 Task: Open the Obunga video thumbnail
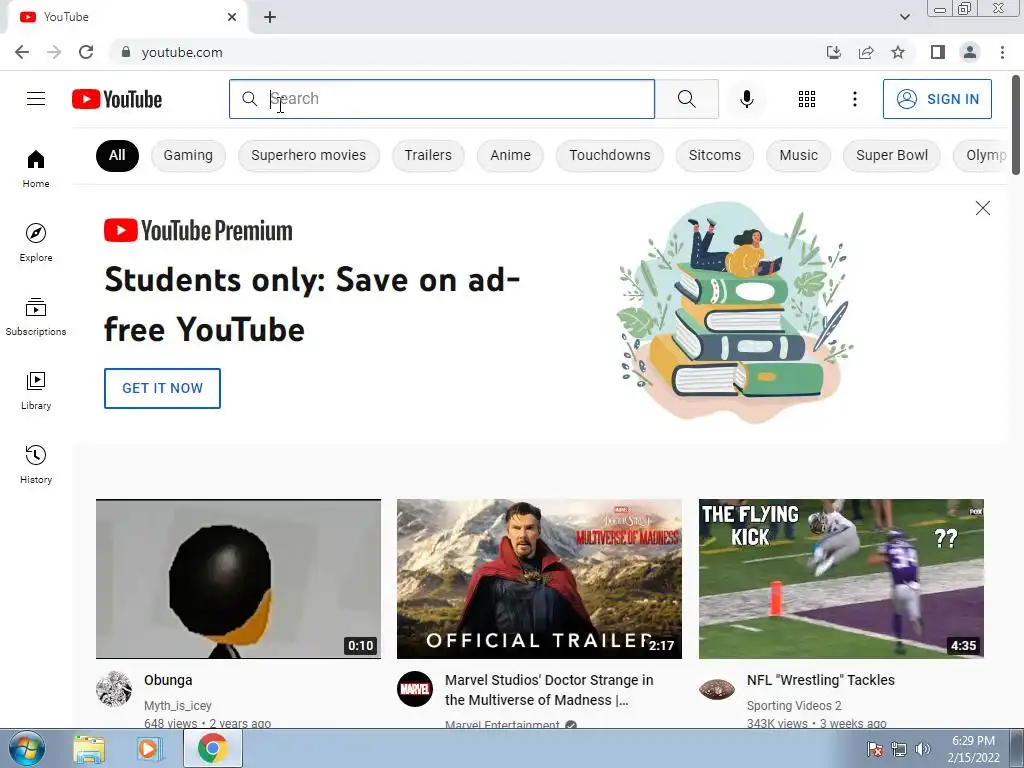click(x=238, y=579)
